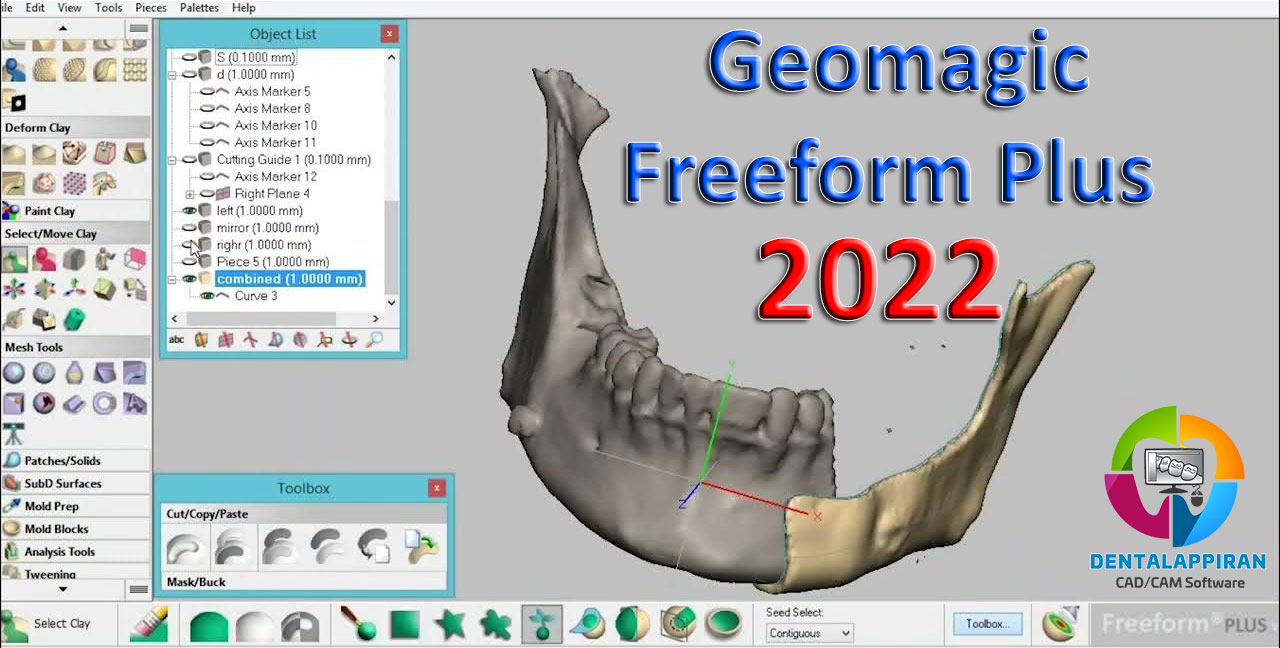Open the Seed Select dropdown
Viewport: 1280px width, 648px height.
(x=810, y=633)
